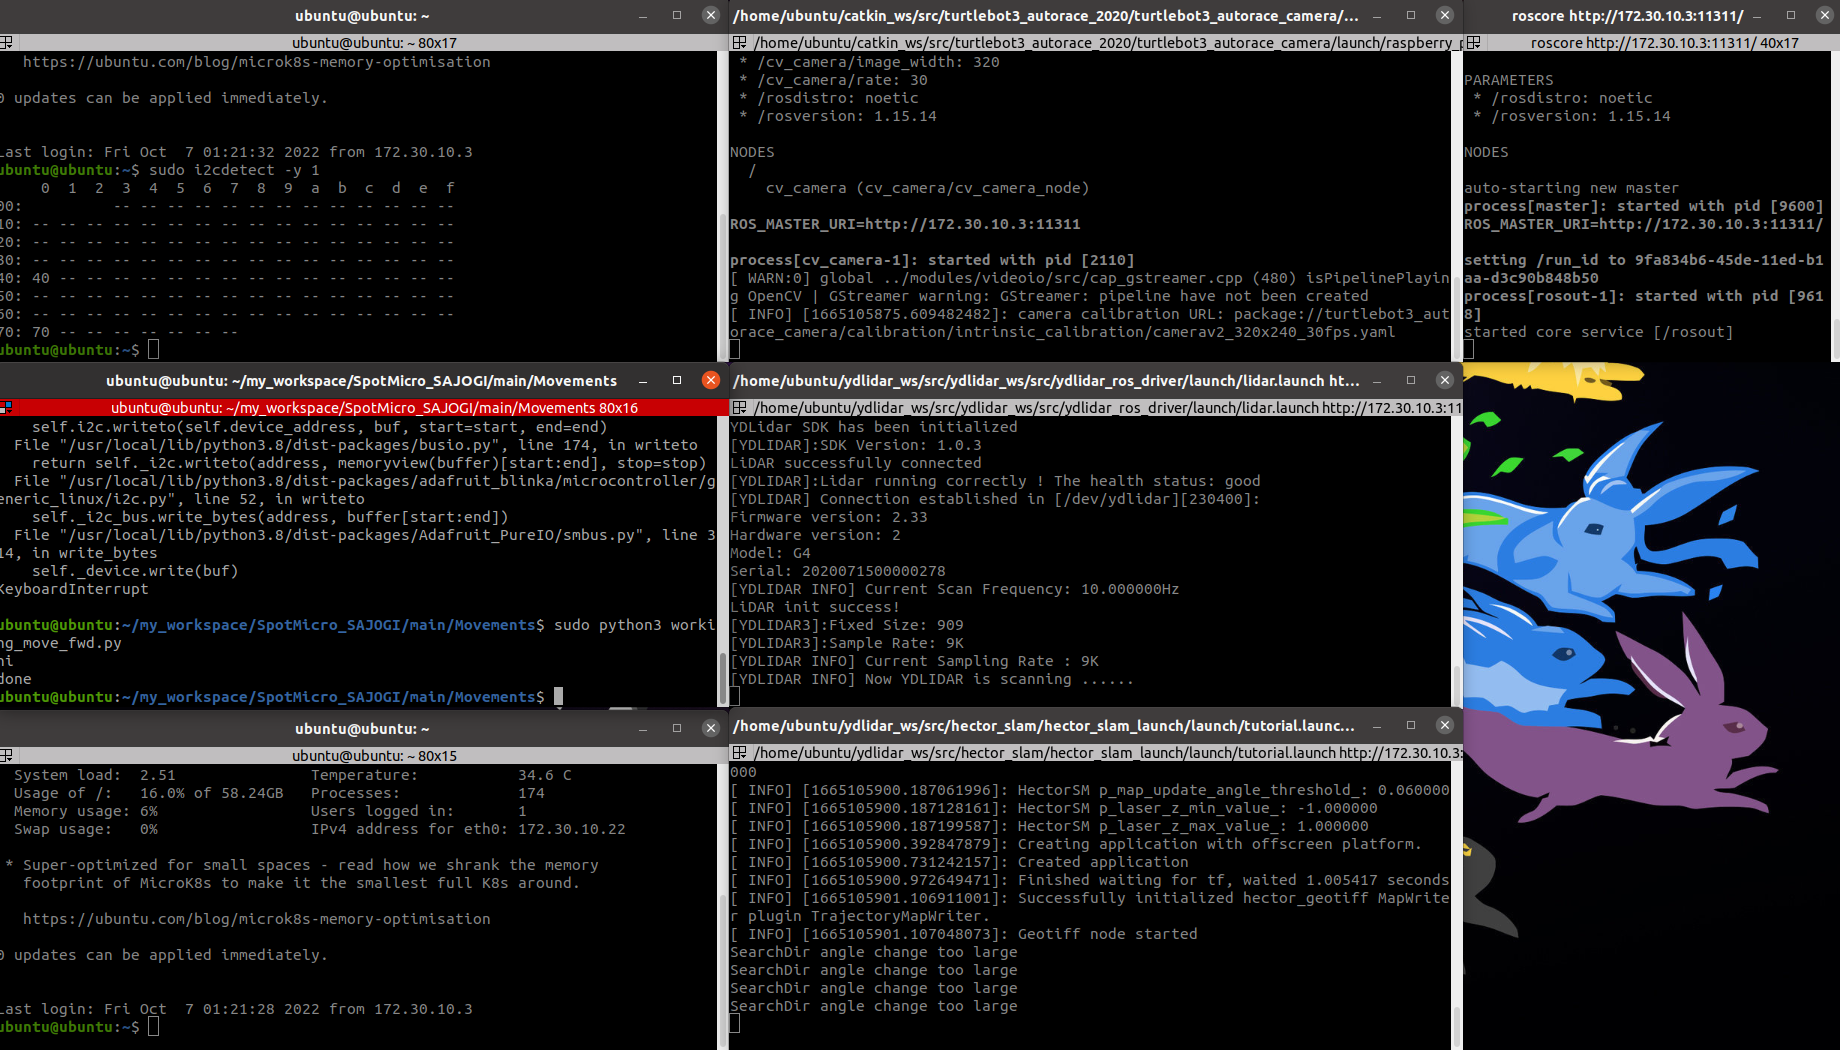This screenshot has width=1840, height=1050.
Task: Open terminal grid menu in 80x17 pane
Action: point(5,43)
